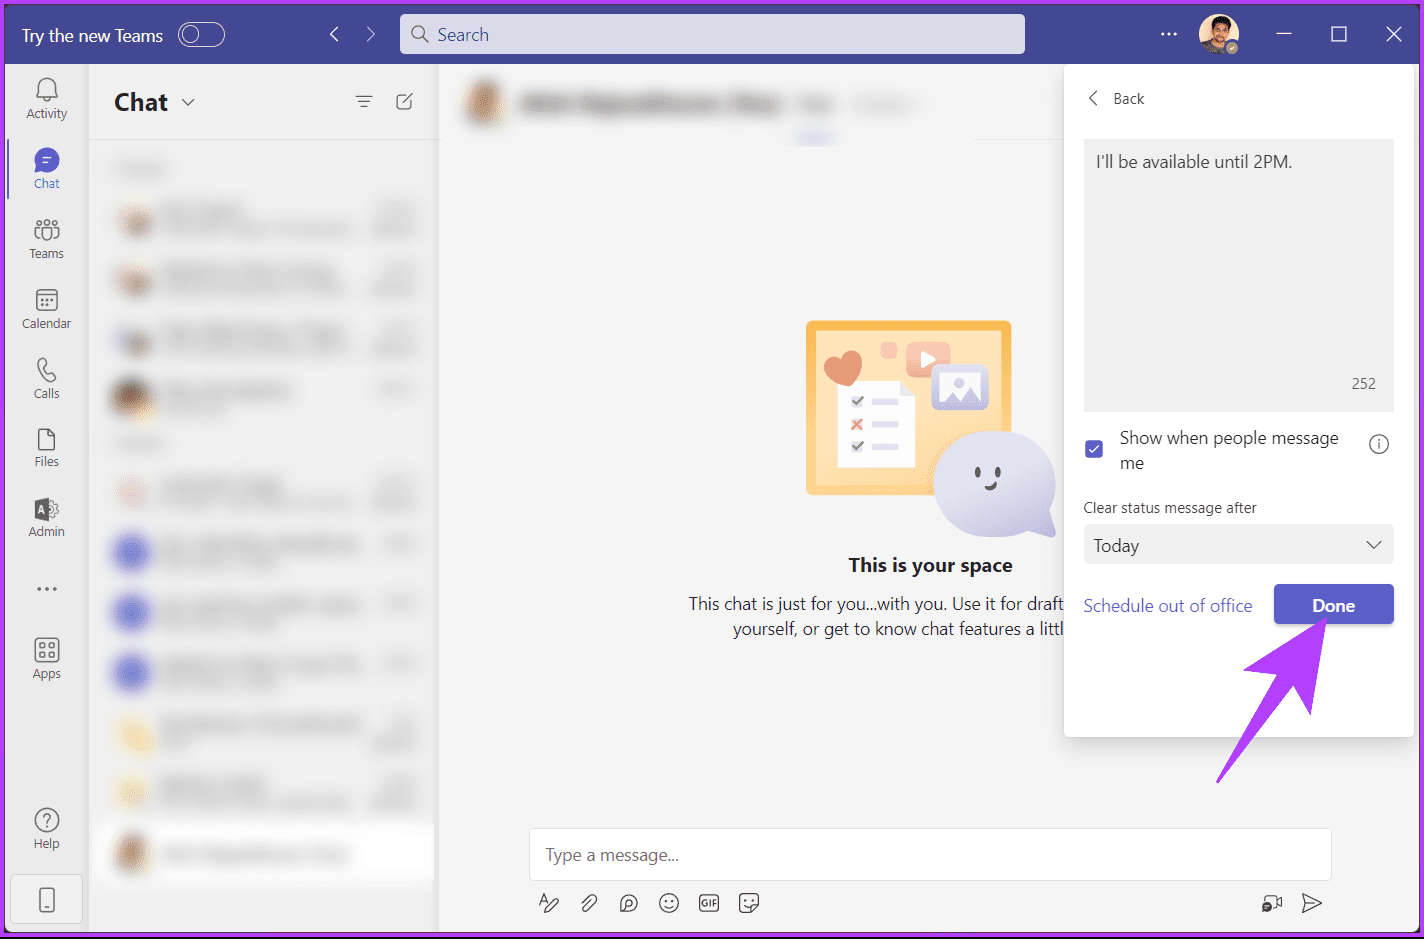Switch to the Teams tab

[46, 238]
